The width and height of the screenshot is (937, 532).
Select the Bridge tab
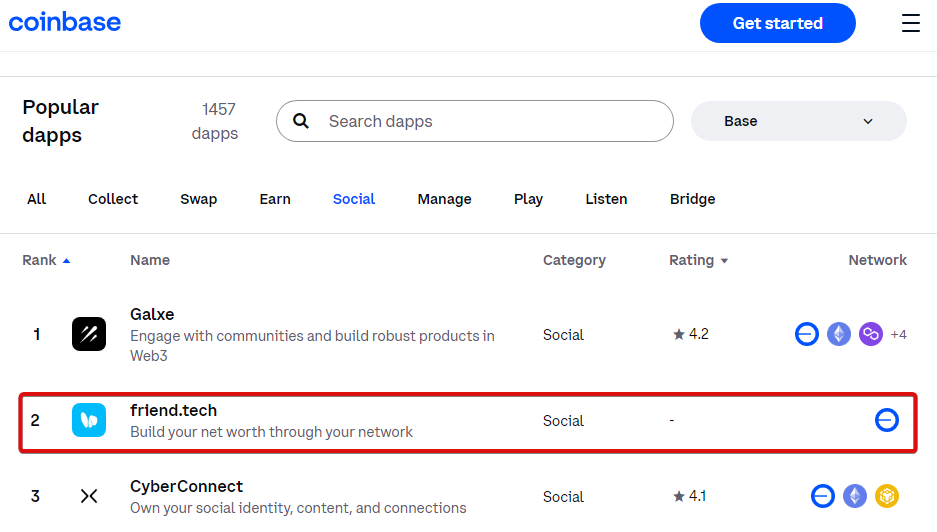pos(693,199)
